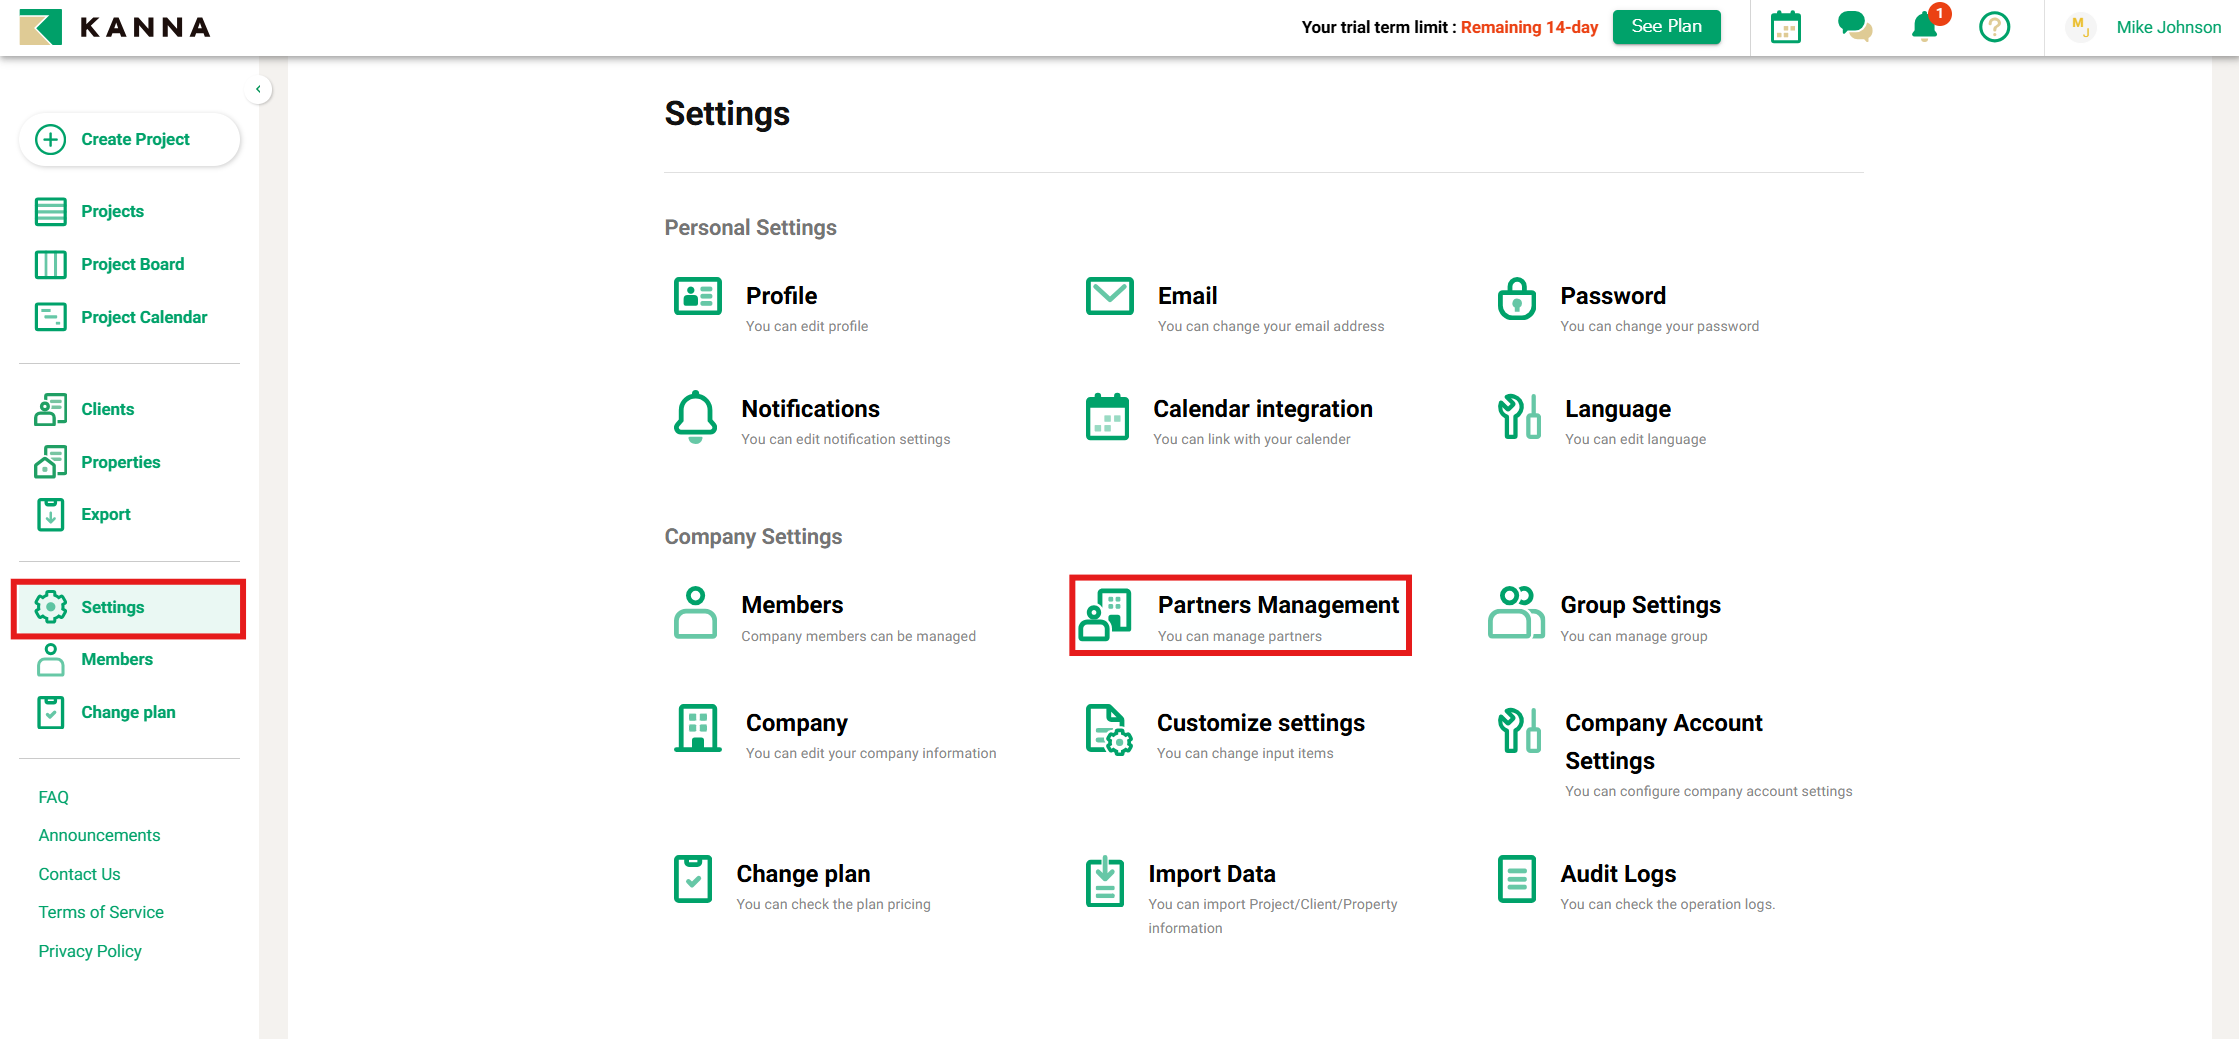The image size is (2239, 1039).
Task: Click the Calendar integration icon
Action: coord(1107,417)
